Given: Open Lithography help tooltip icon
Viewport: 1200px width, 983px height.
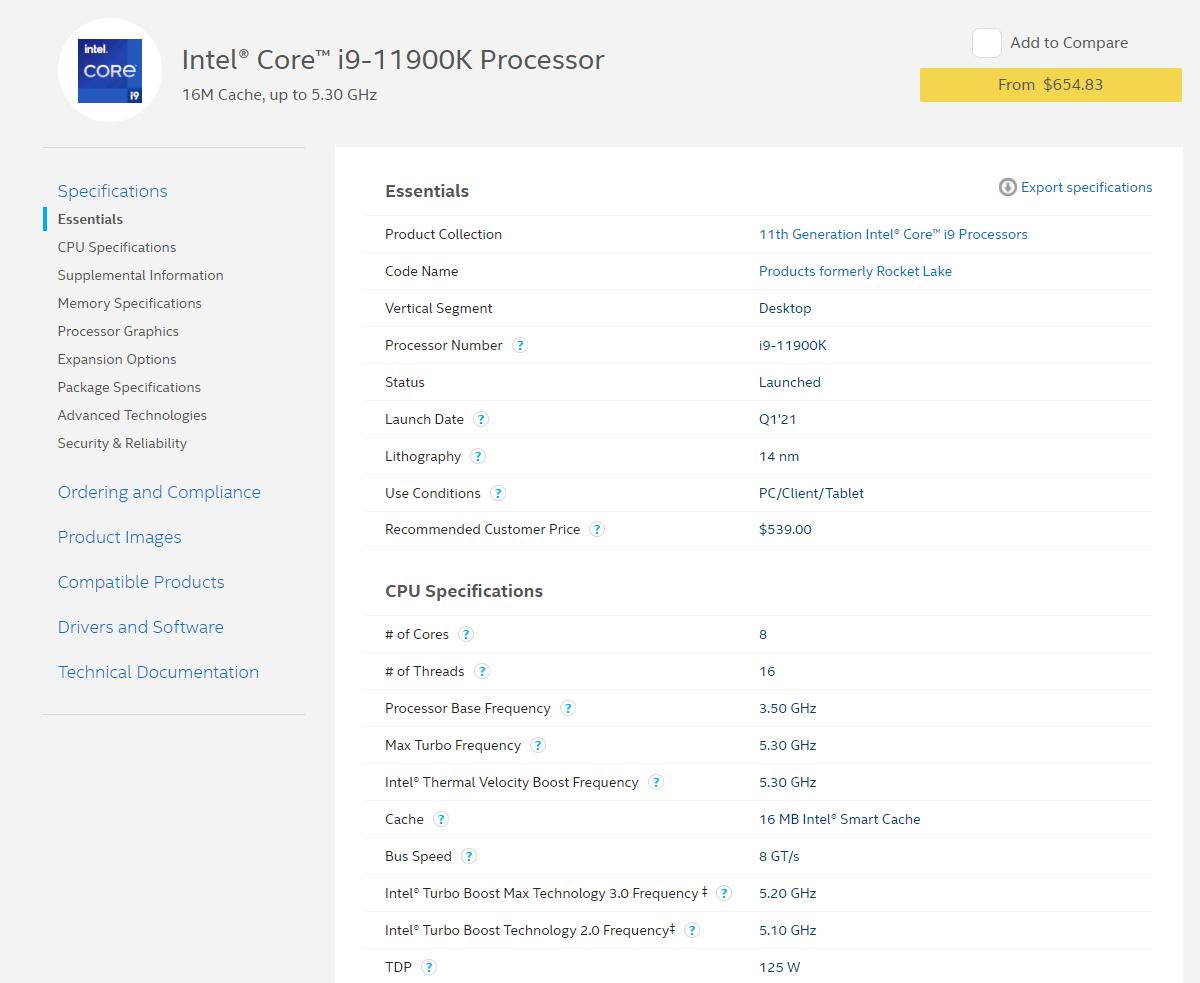Looking at the screenshot, I should coord(478,456).
